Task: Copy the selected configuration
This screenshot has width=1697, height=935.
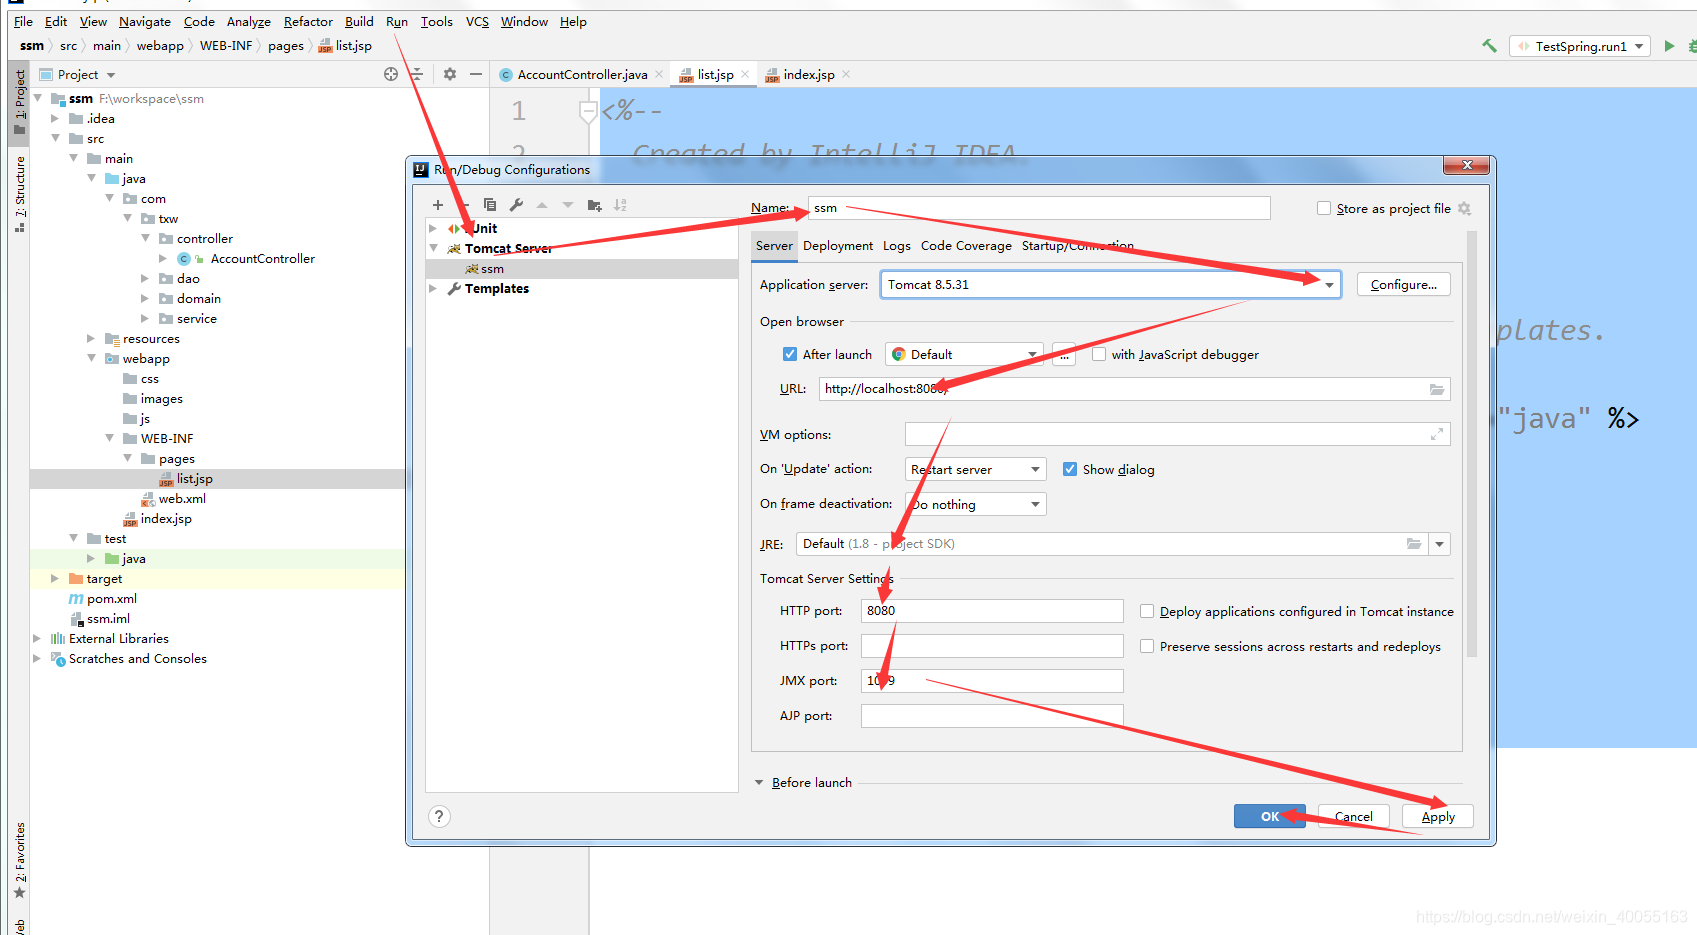Action: tap(490, 205)
